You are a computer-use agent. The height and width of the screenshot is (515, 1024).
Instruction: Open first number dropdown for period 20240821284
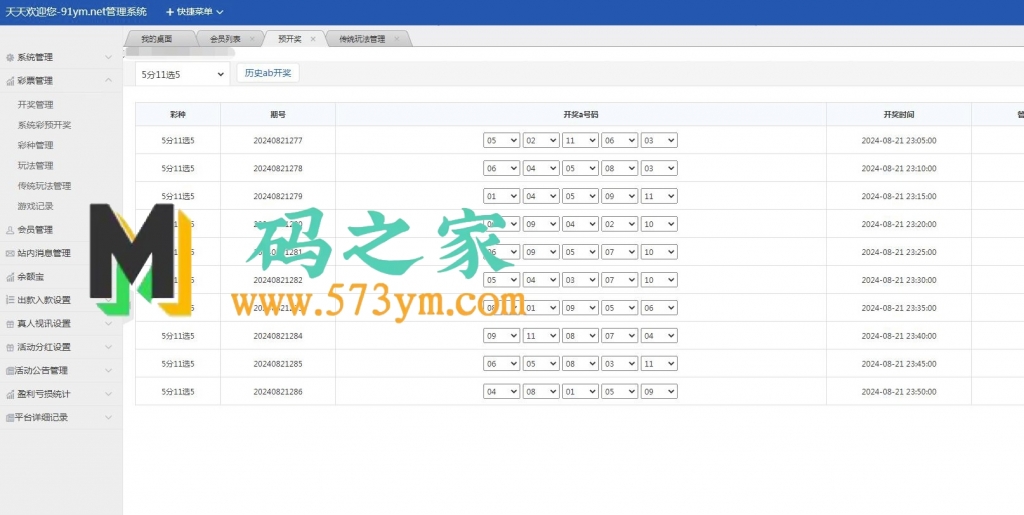[x=502, y=336]
